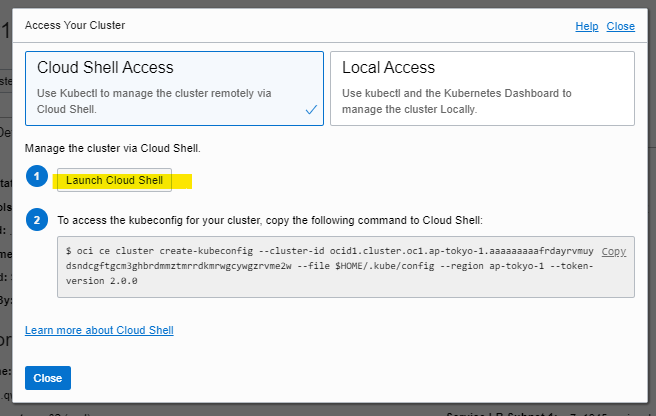Copy the create-kubeconfig command
The image size is (656, 416).
pos(614,251)
